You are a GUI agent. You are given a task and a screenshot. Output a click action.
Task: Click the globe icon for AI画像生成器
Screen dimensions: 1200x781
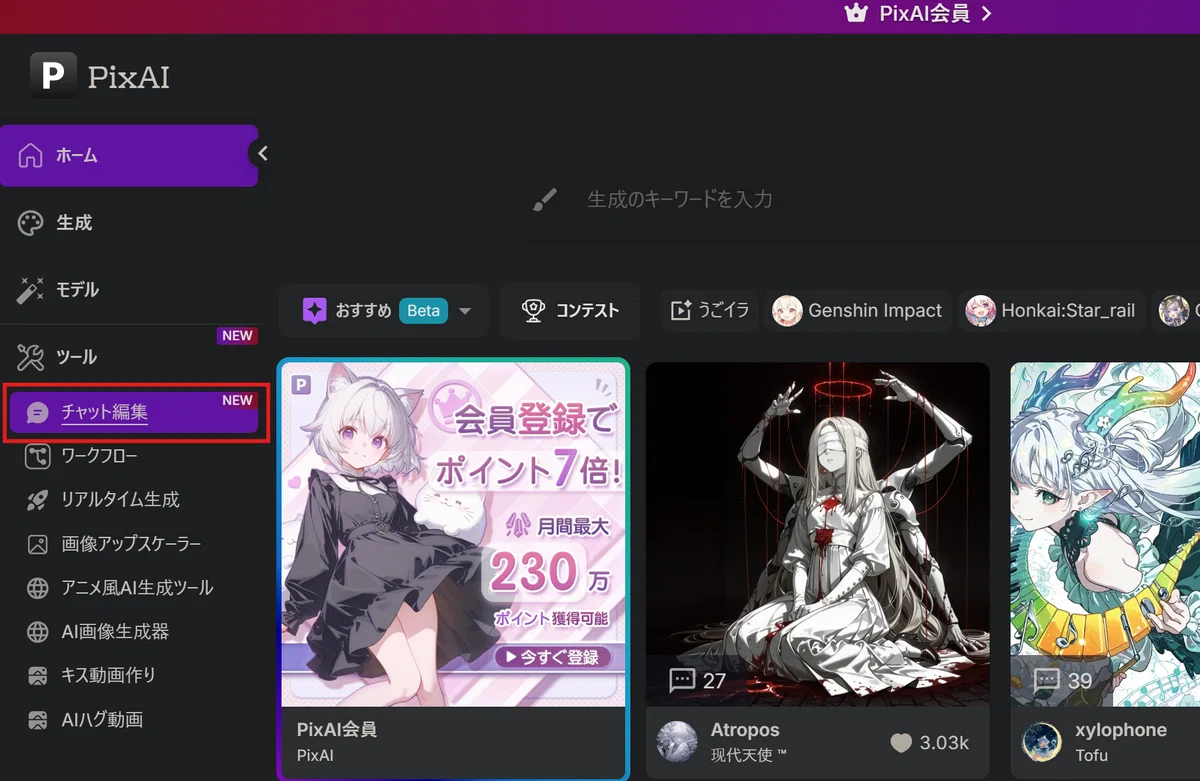coord(38,632)
